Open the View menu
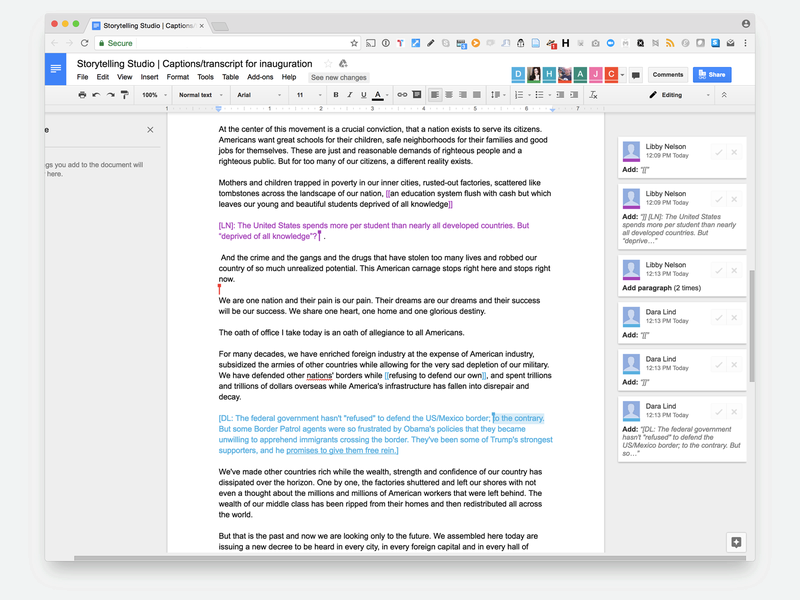The width and height of the screenshot is (800, 600). click(x=124, y=77)
